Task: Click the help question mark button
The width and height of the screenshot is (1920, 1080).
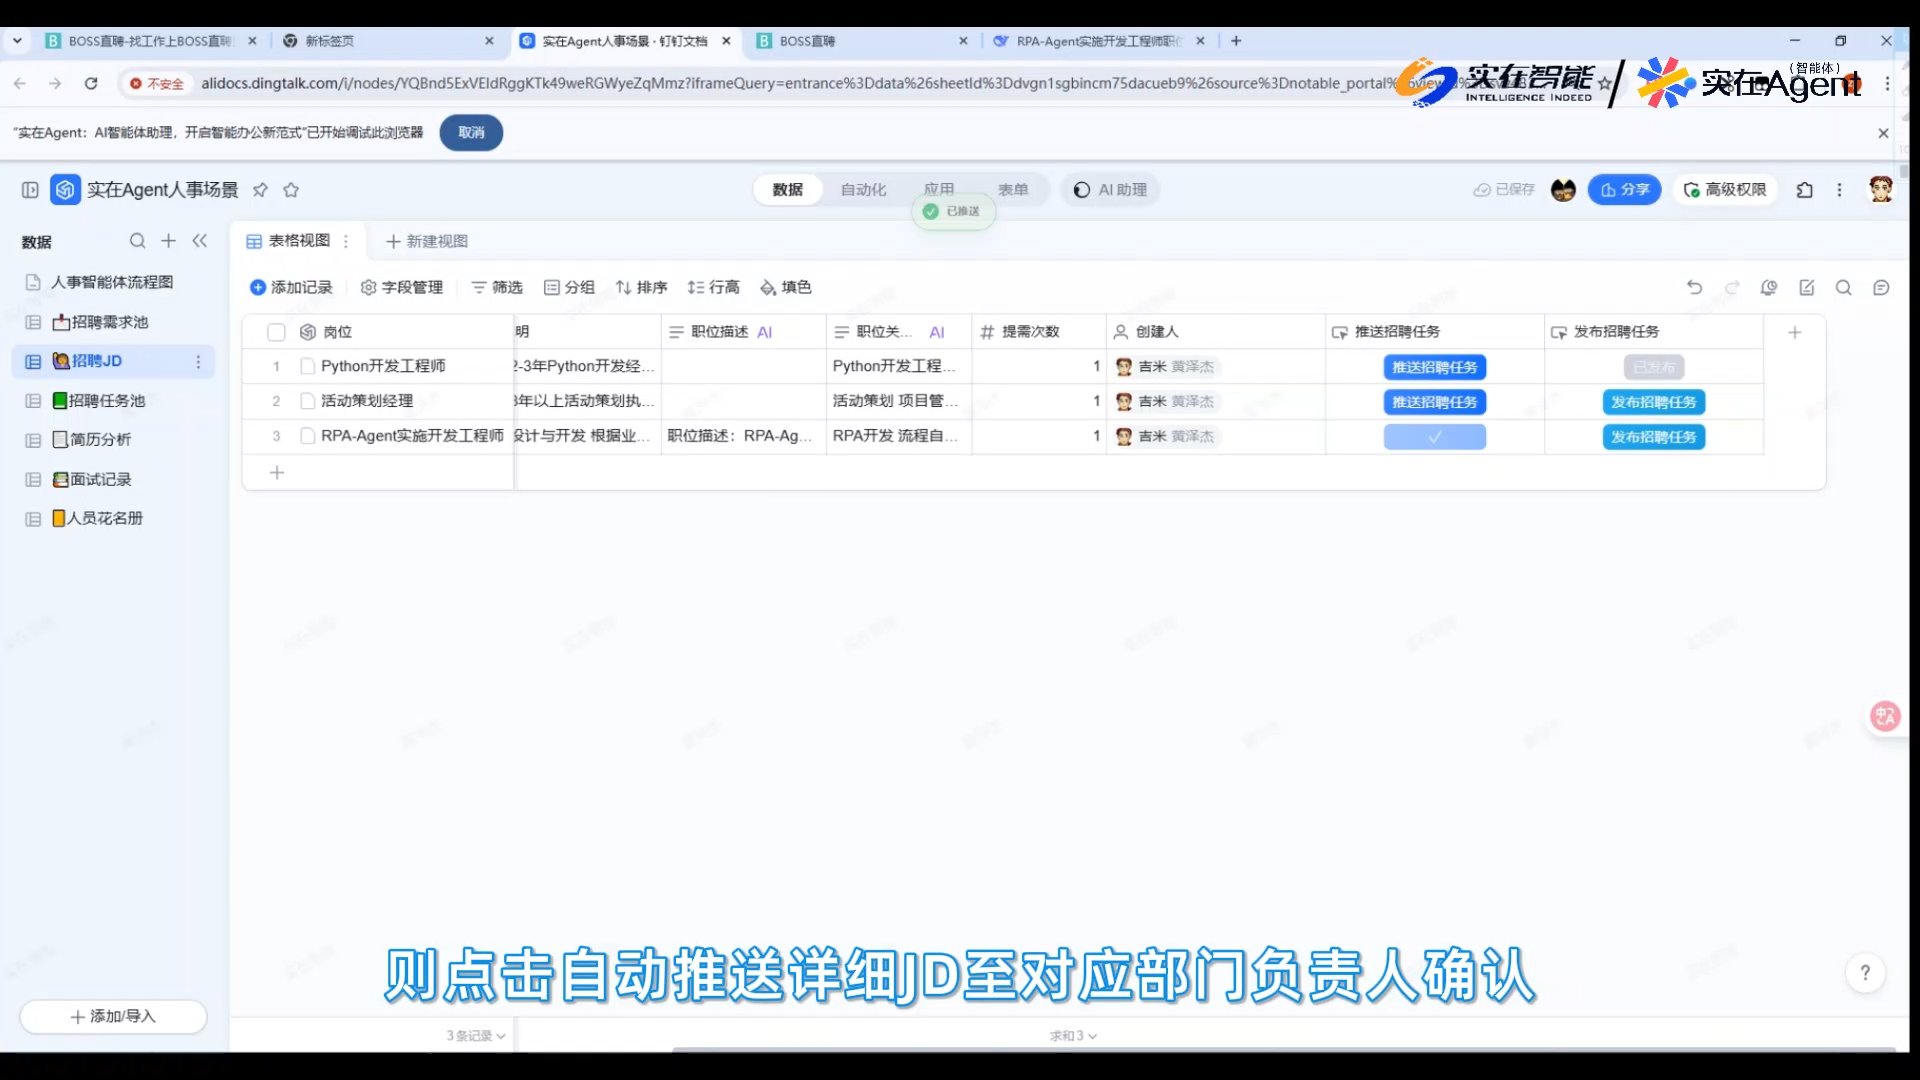Action: point(1864,972)
